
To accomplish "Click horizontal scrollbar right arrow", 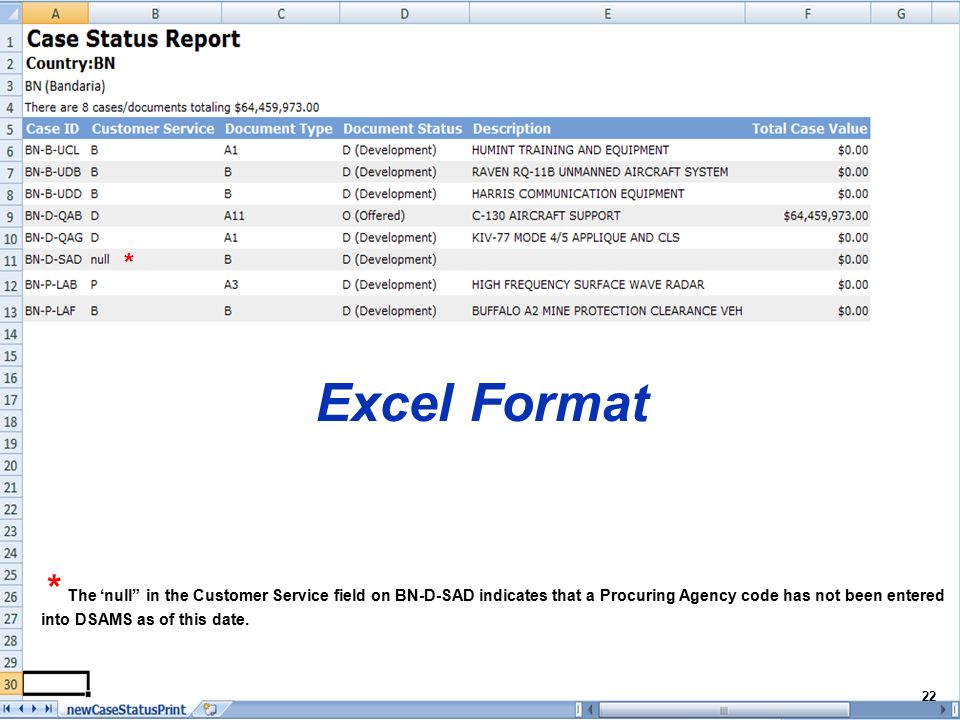I will (x=943, y=710).
